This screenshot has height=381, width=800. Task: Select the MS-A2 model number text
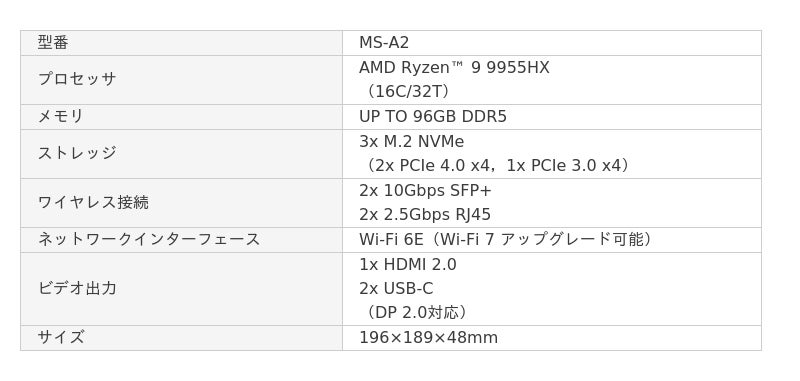coord(384,43)
